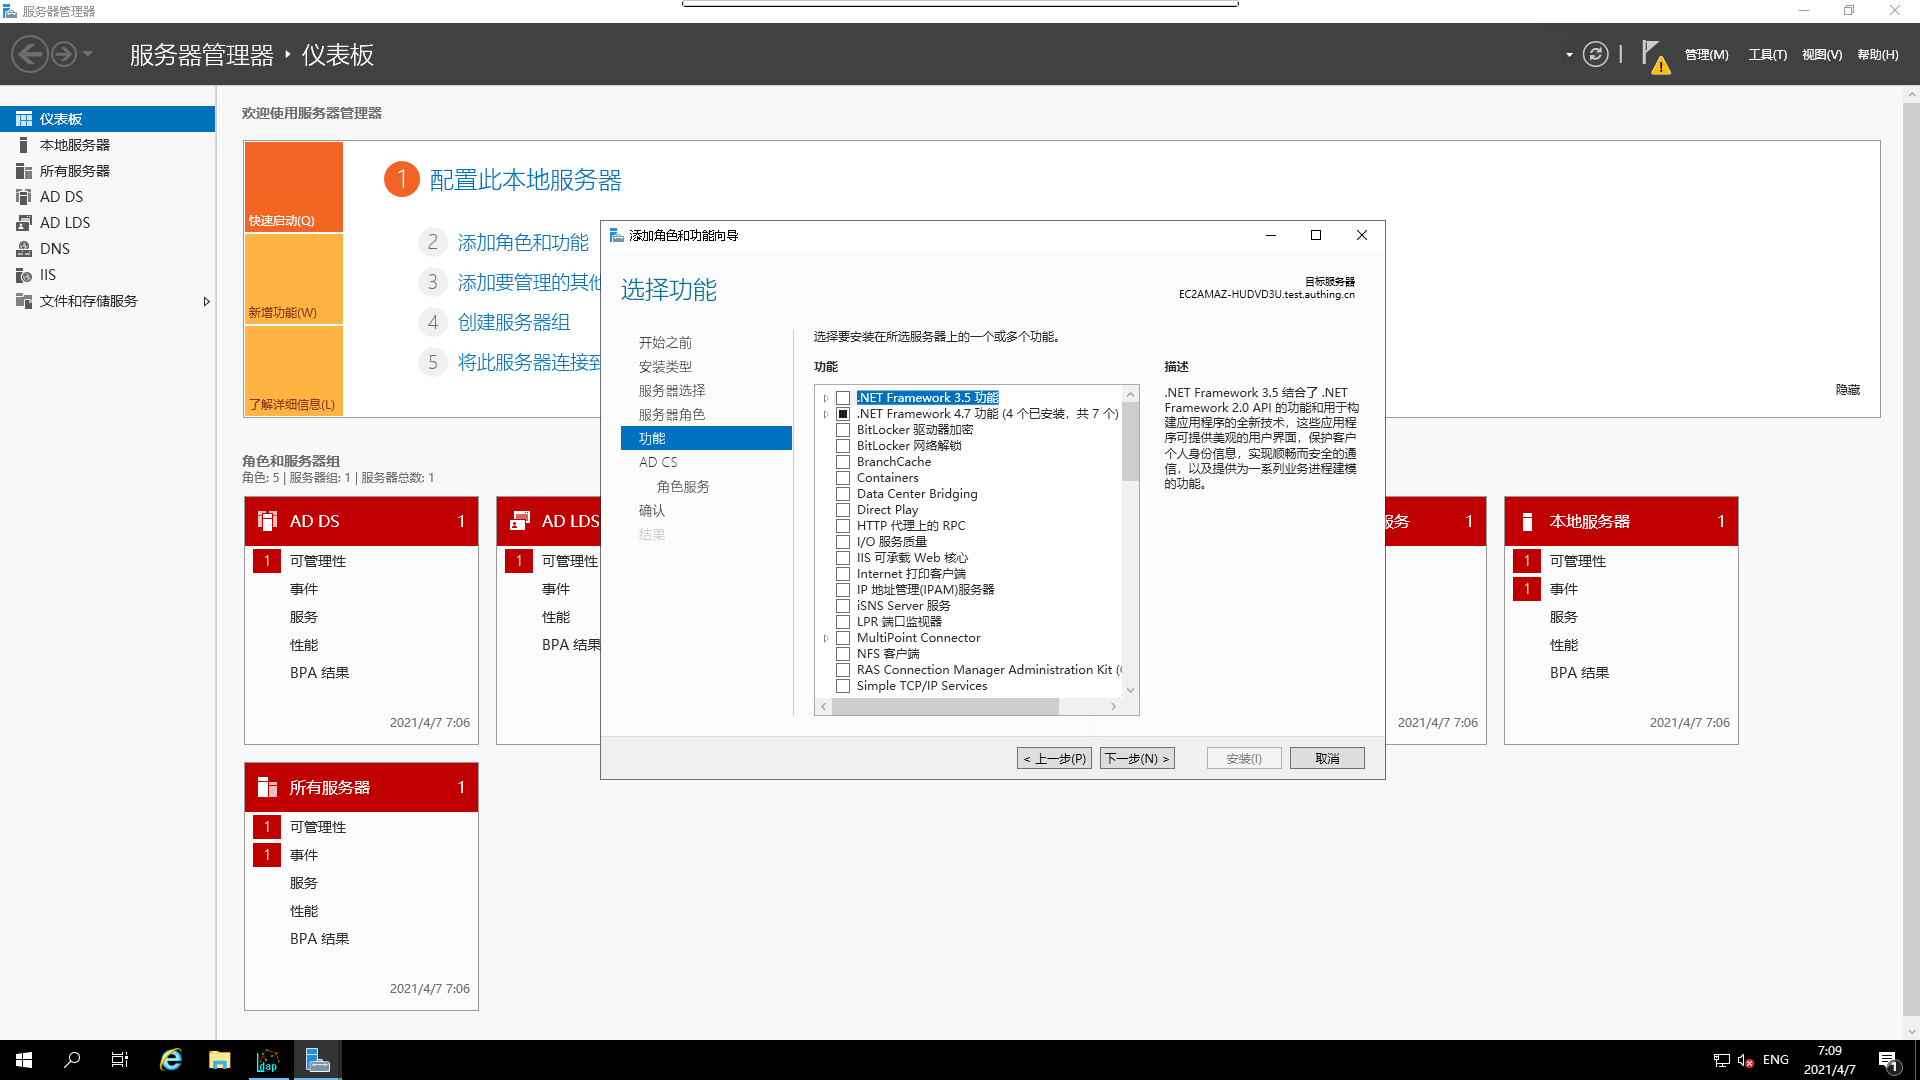This screenshot has width=1920, height=1080.
Task: Click the AD DS tile header icon
Action: click(267, 521)
